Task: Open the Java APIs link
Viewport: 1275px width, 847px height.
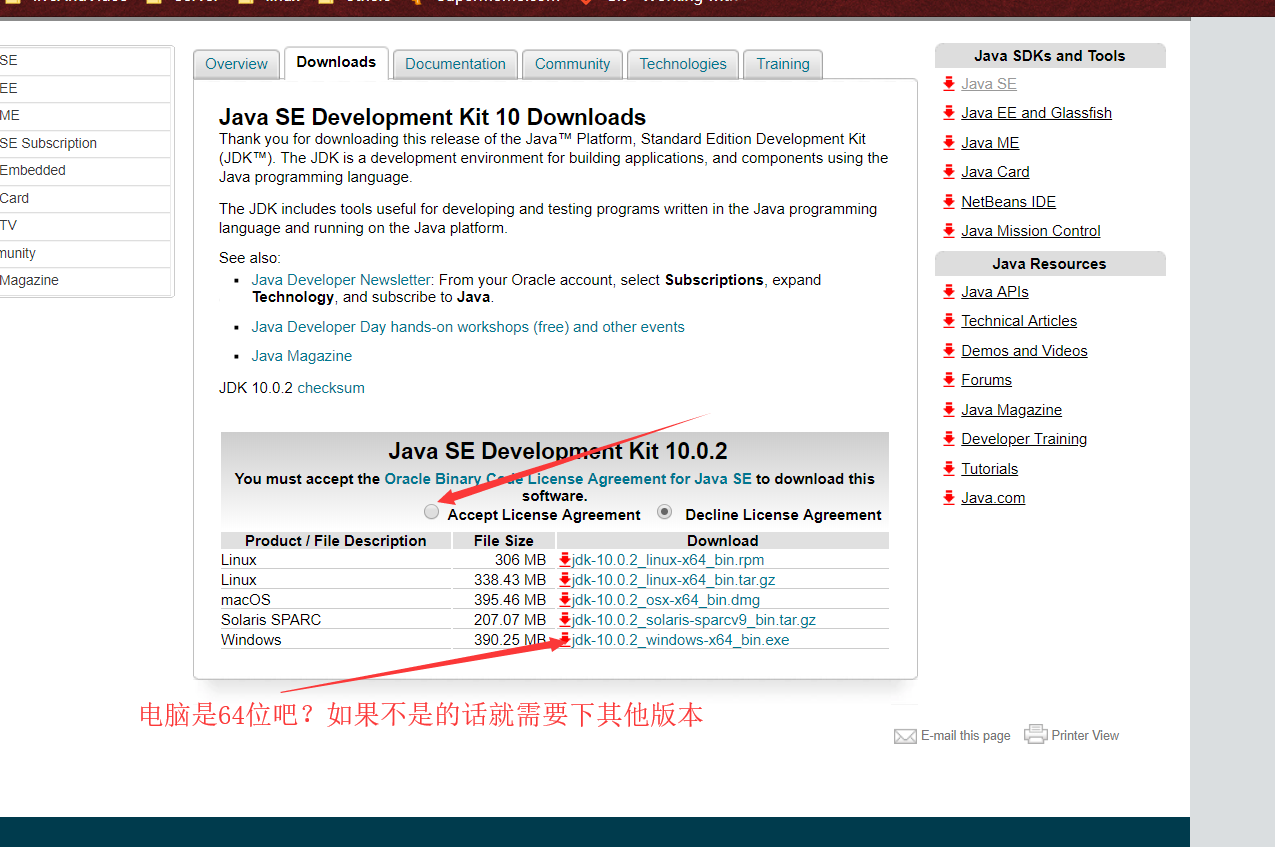Action: point(995,292)
